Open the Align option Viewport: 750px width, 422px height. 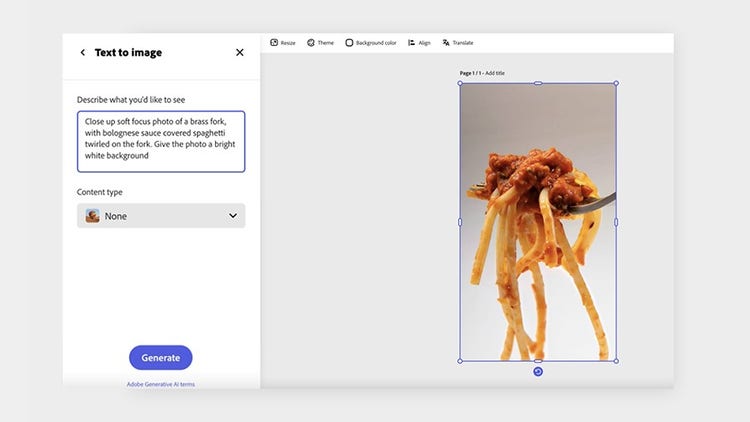coord(419,43)
